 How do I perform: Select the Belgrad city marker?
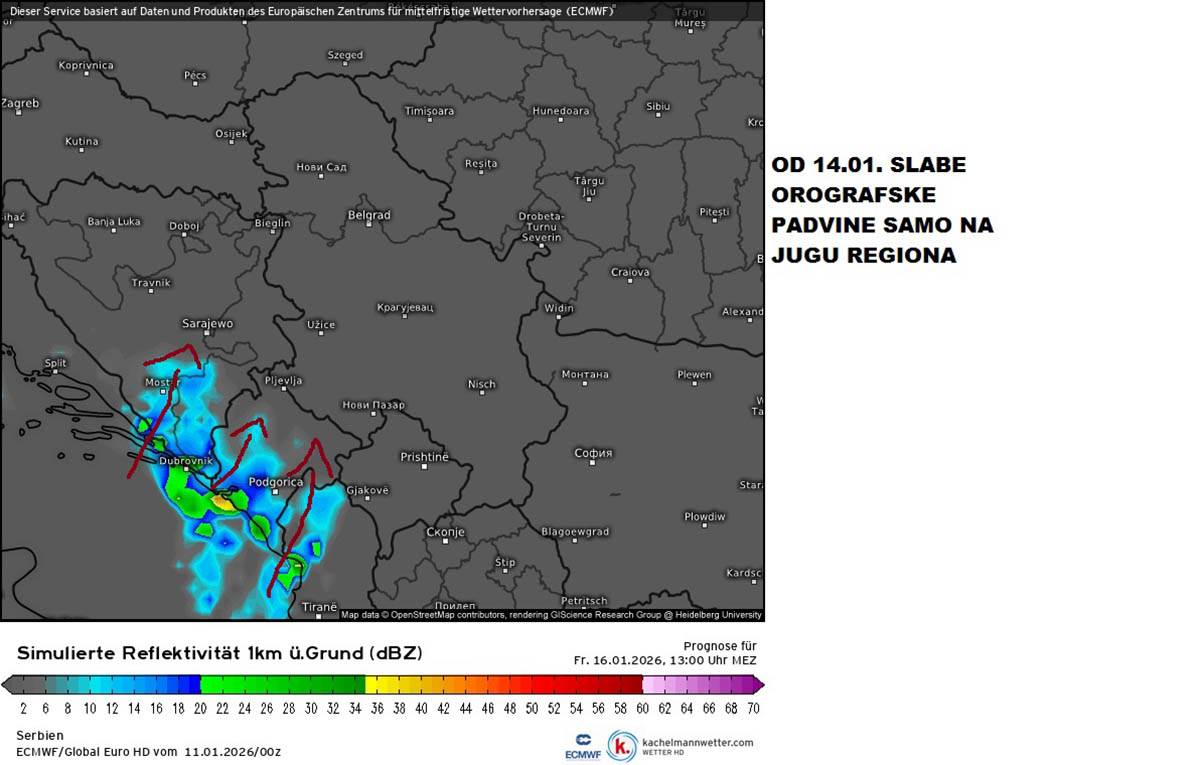click(369, 224)
